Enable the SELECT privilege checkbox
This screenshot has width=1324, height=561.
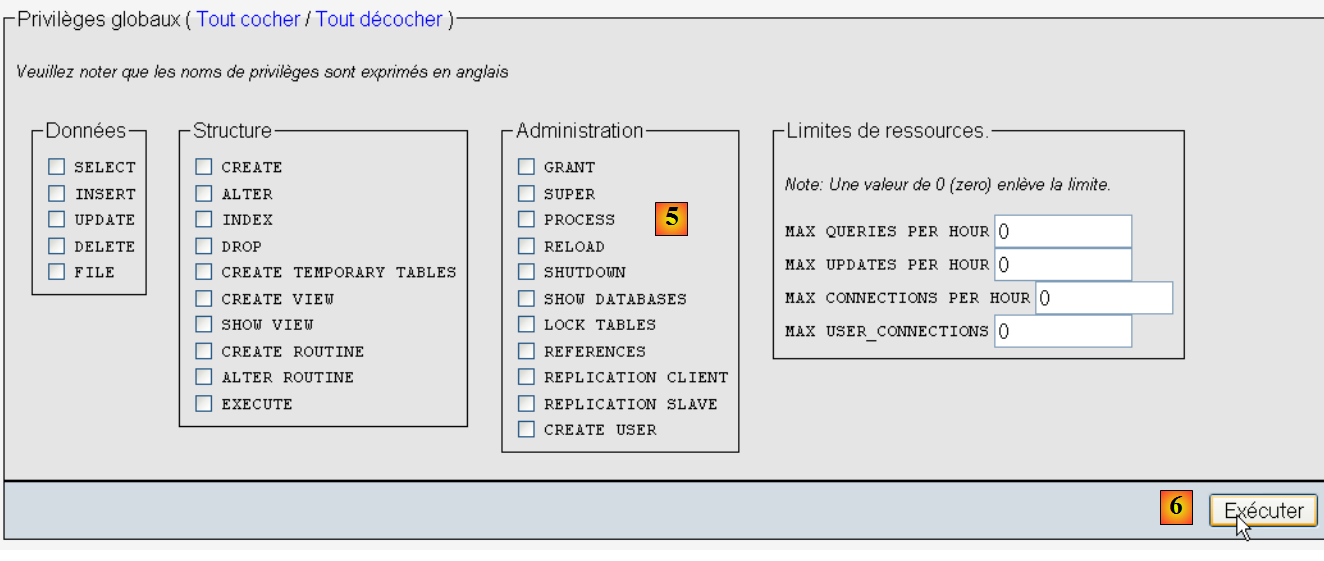coord(57,167)
